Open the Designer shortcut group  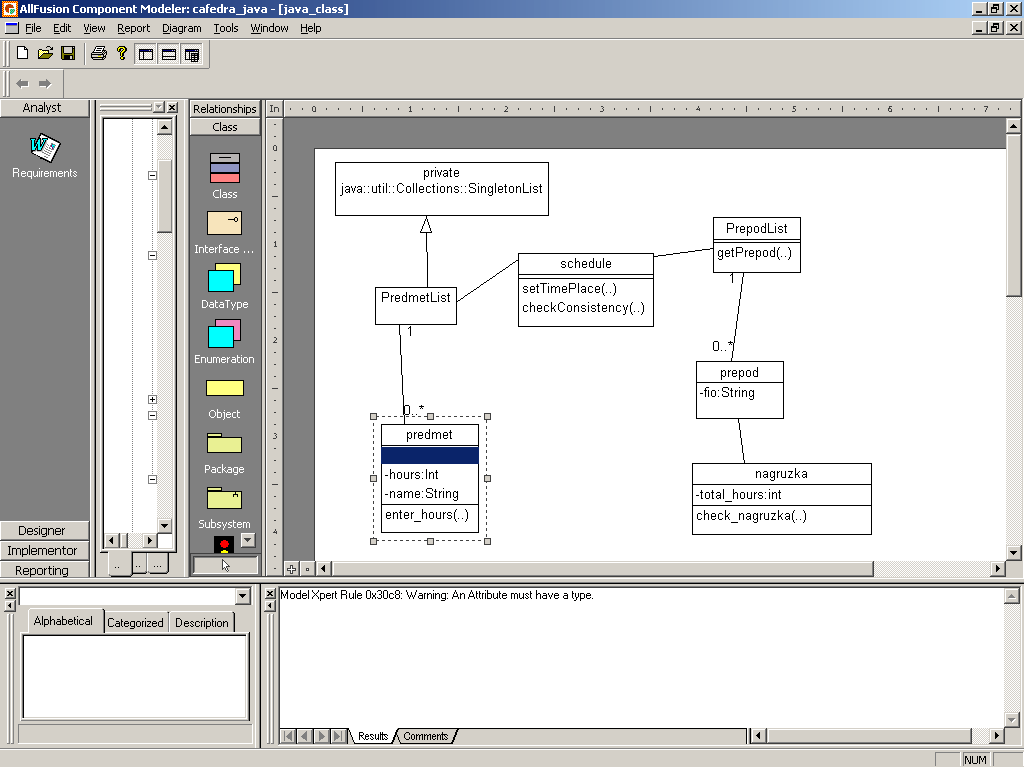[42, 530]
